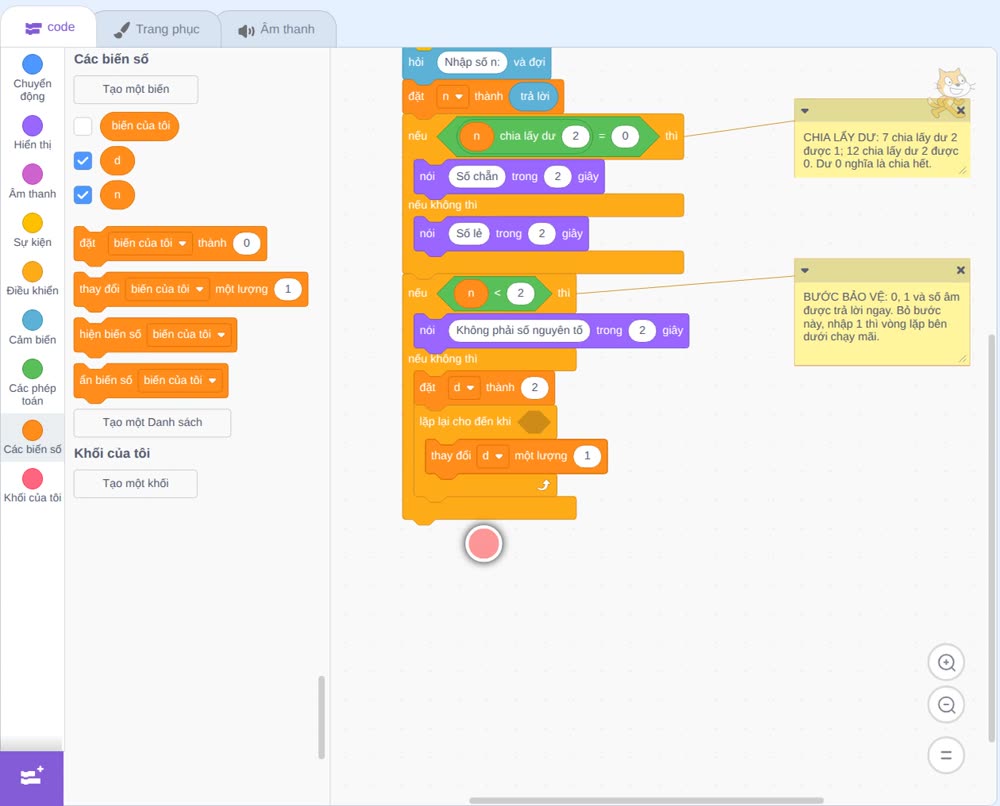Close the BƯỚC BẢO VỆ comment note
1000x806 pixels.
coord(960,270)
